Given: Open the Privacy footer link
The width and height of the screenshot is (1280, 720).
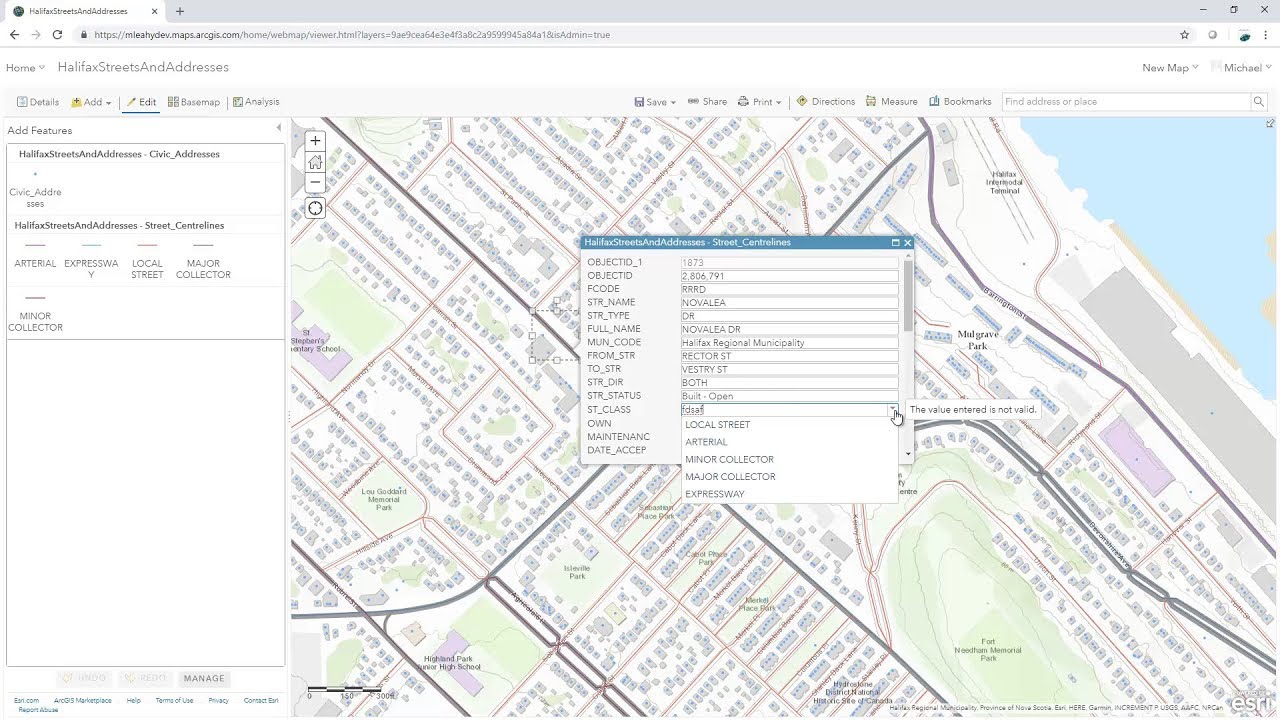Looking at the screenshot, I should click(219, 701).
